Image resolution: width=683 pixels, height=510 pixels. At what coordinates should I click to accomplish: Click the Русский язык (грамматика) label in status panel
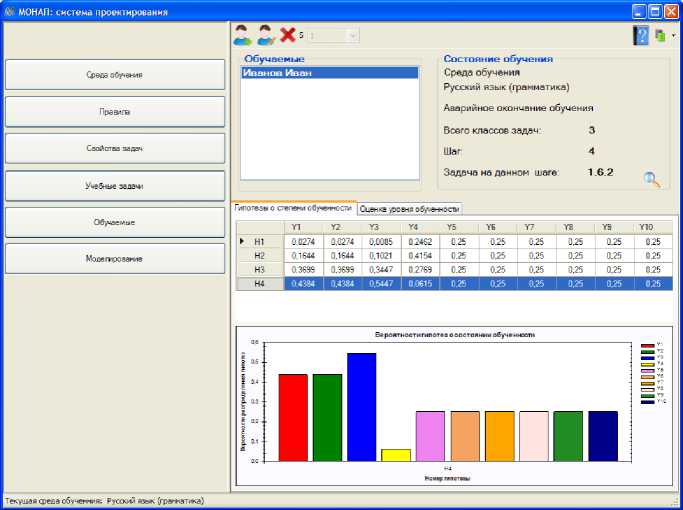pyautogui.click(x=506, y=87)
